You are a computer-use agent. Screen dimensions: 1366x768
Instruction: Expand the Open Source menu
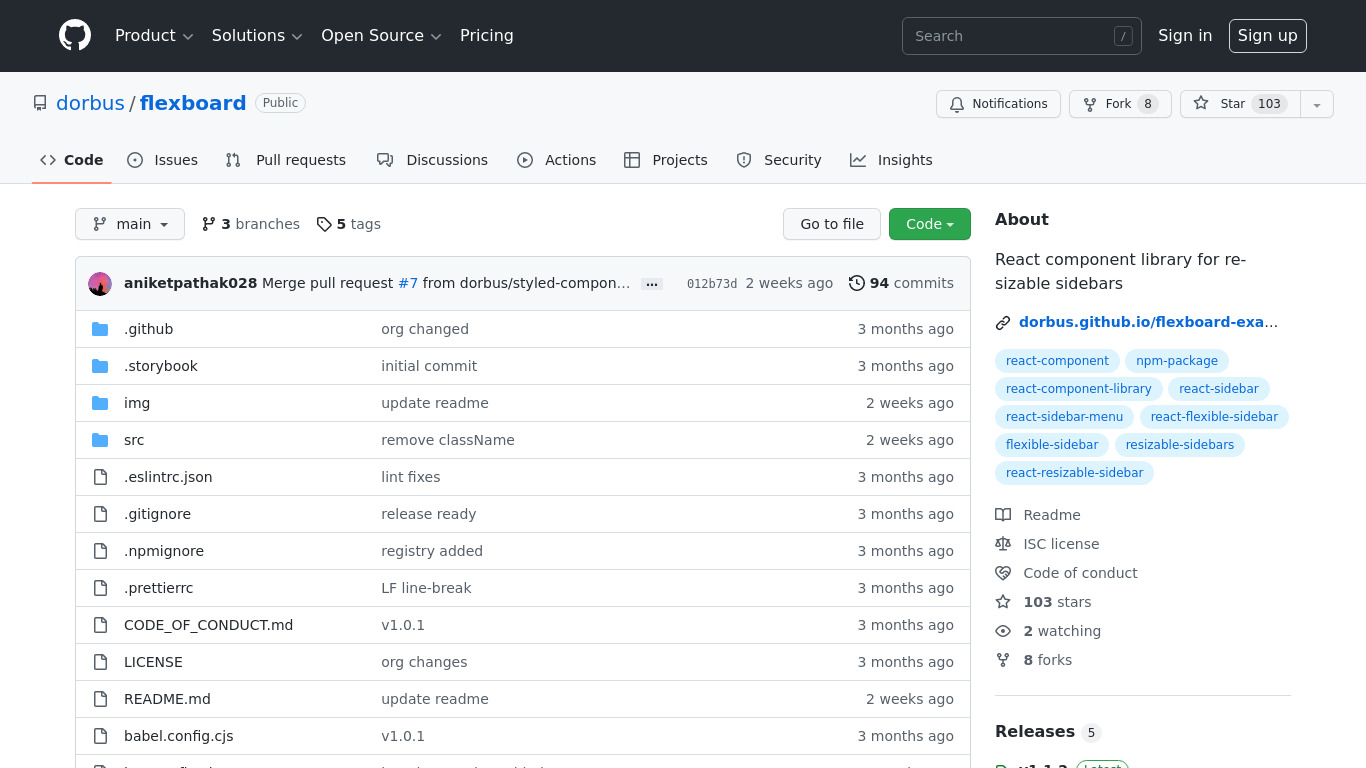[381, 35]
